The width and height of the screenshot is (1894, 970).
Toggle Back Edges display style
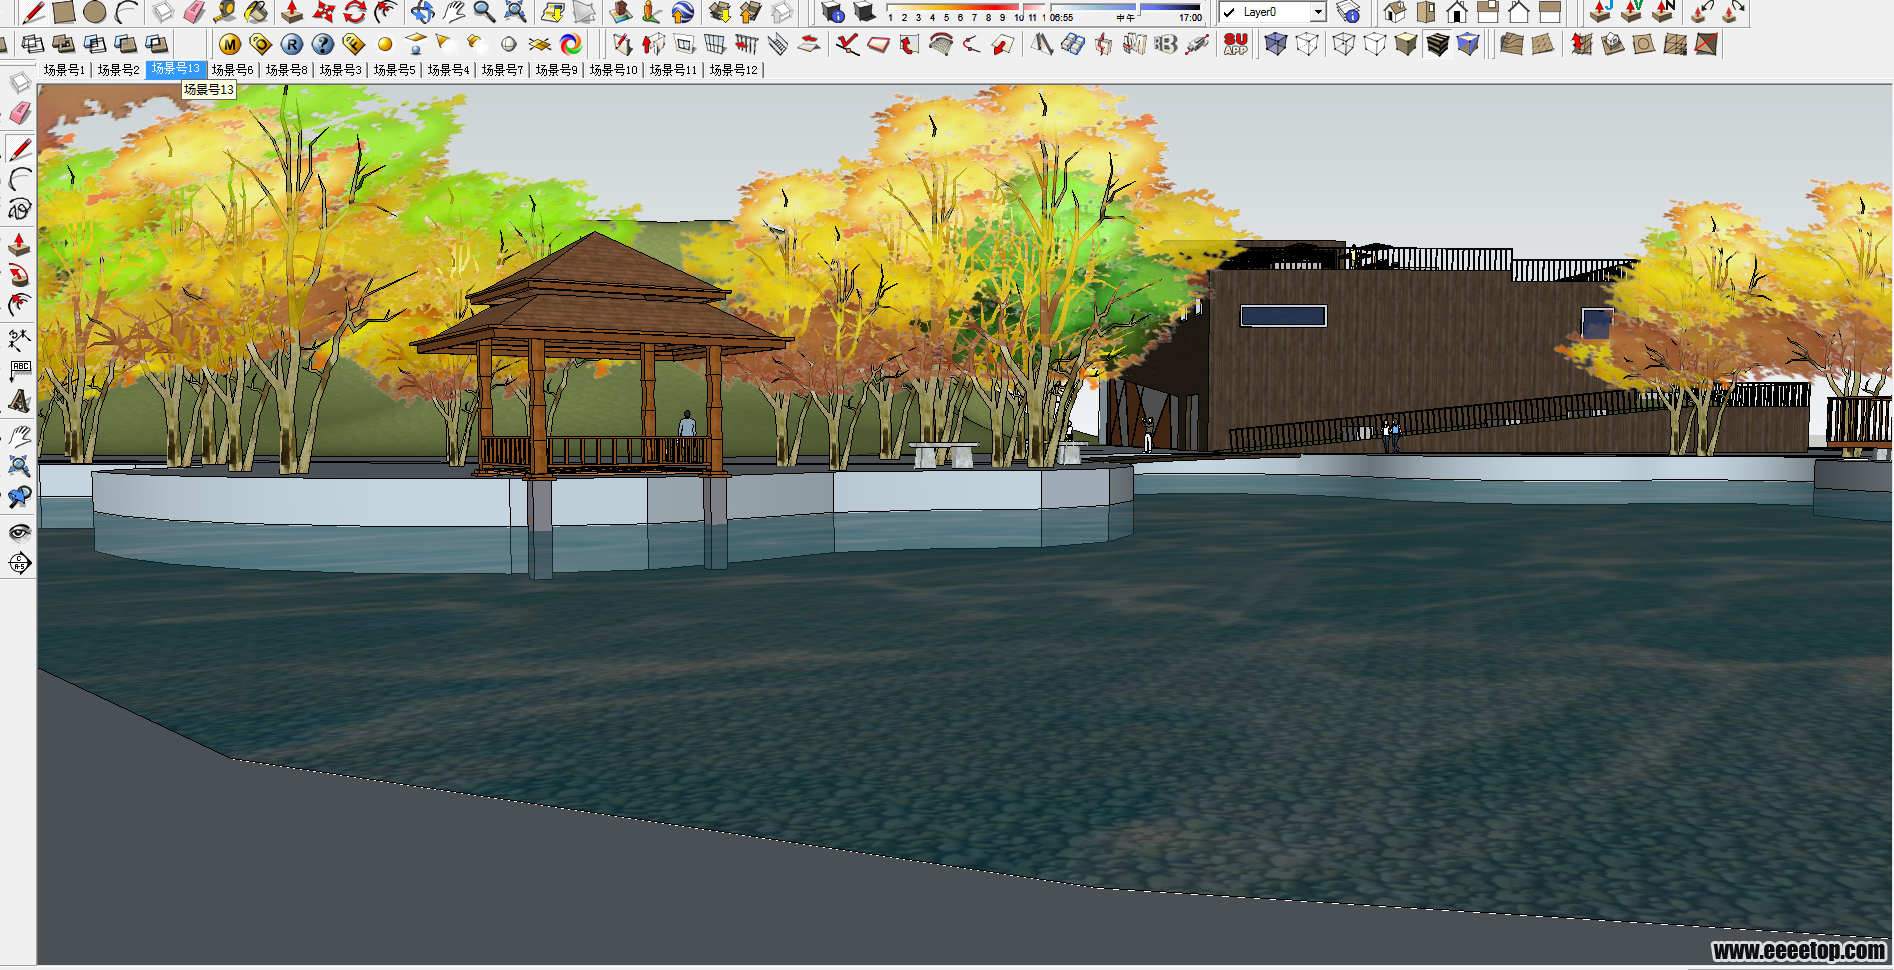[1307, 44]
